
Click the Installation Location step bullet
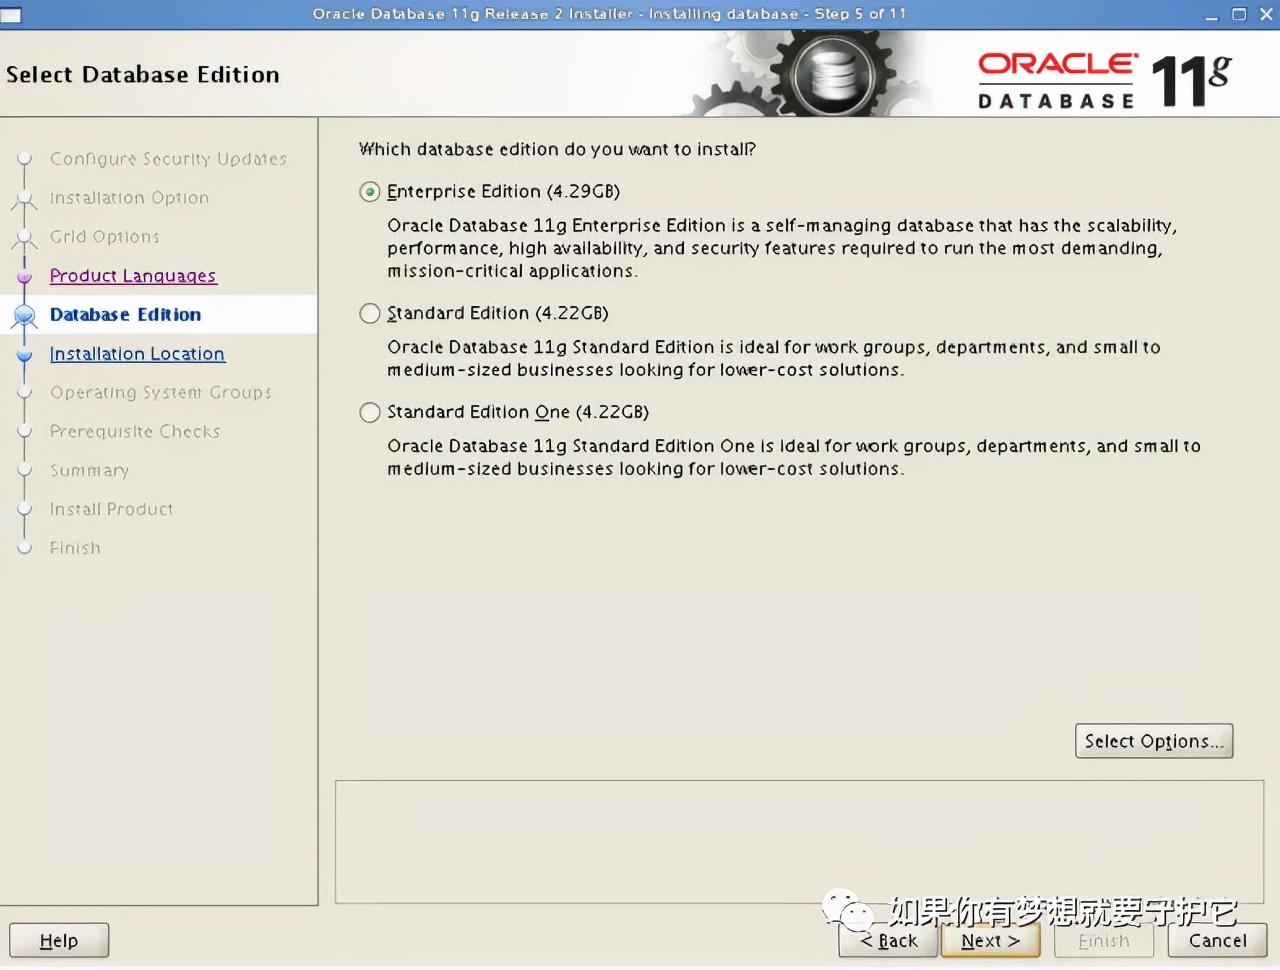[25, 355]
